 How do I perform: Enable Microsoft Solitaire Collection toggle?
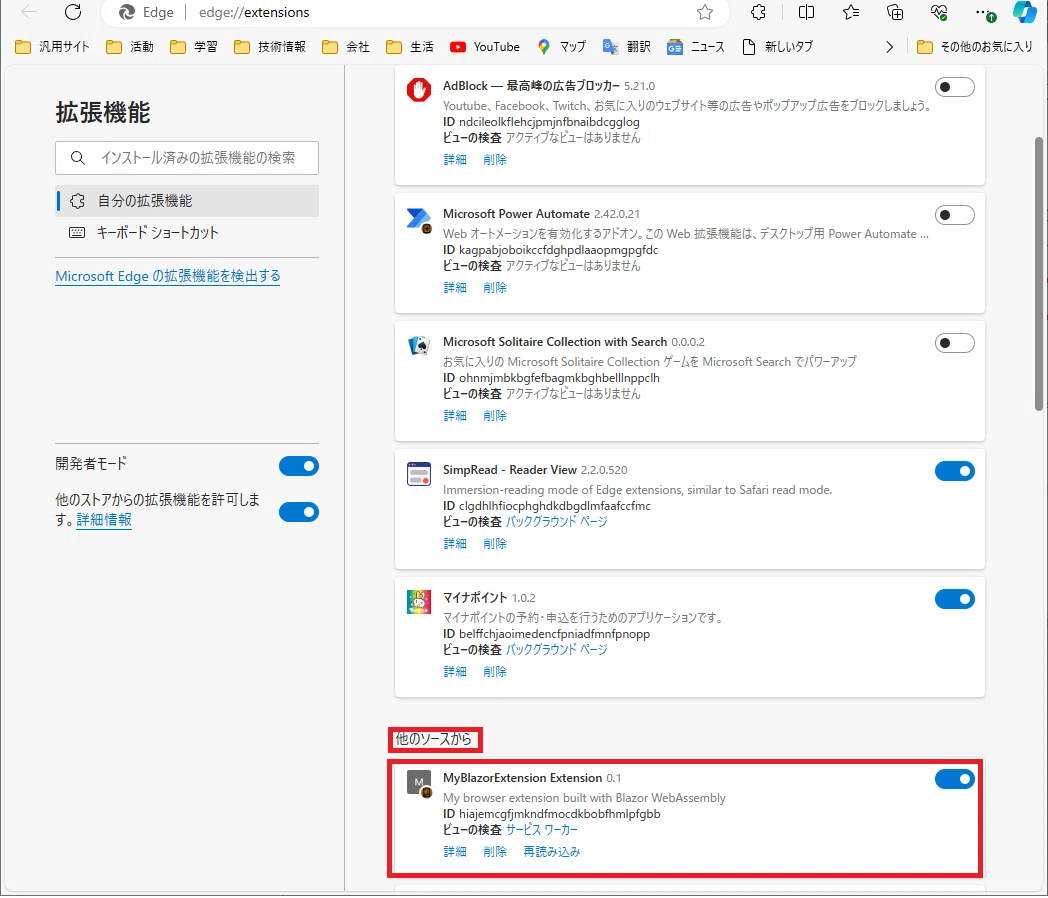pyautogui.click(x=954, y=343)
